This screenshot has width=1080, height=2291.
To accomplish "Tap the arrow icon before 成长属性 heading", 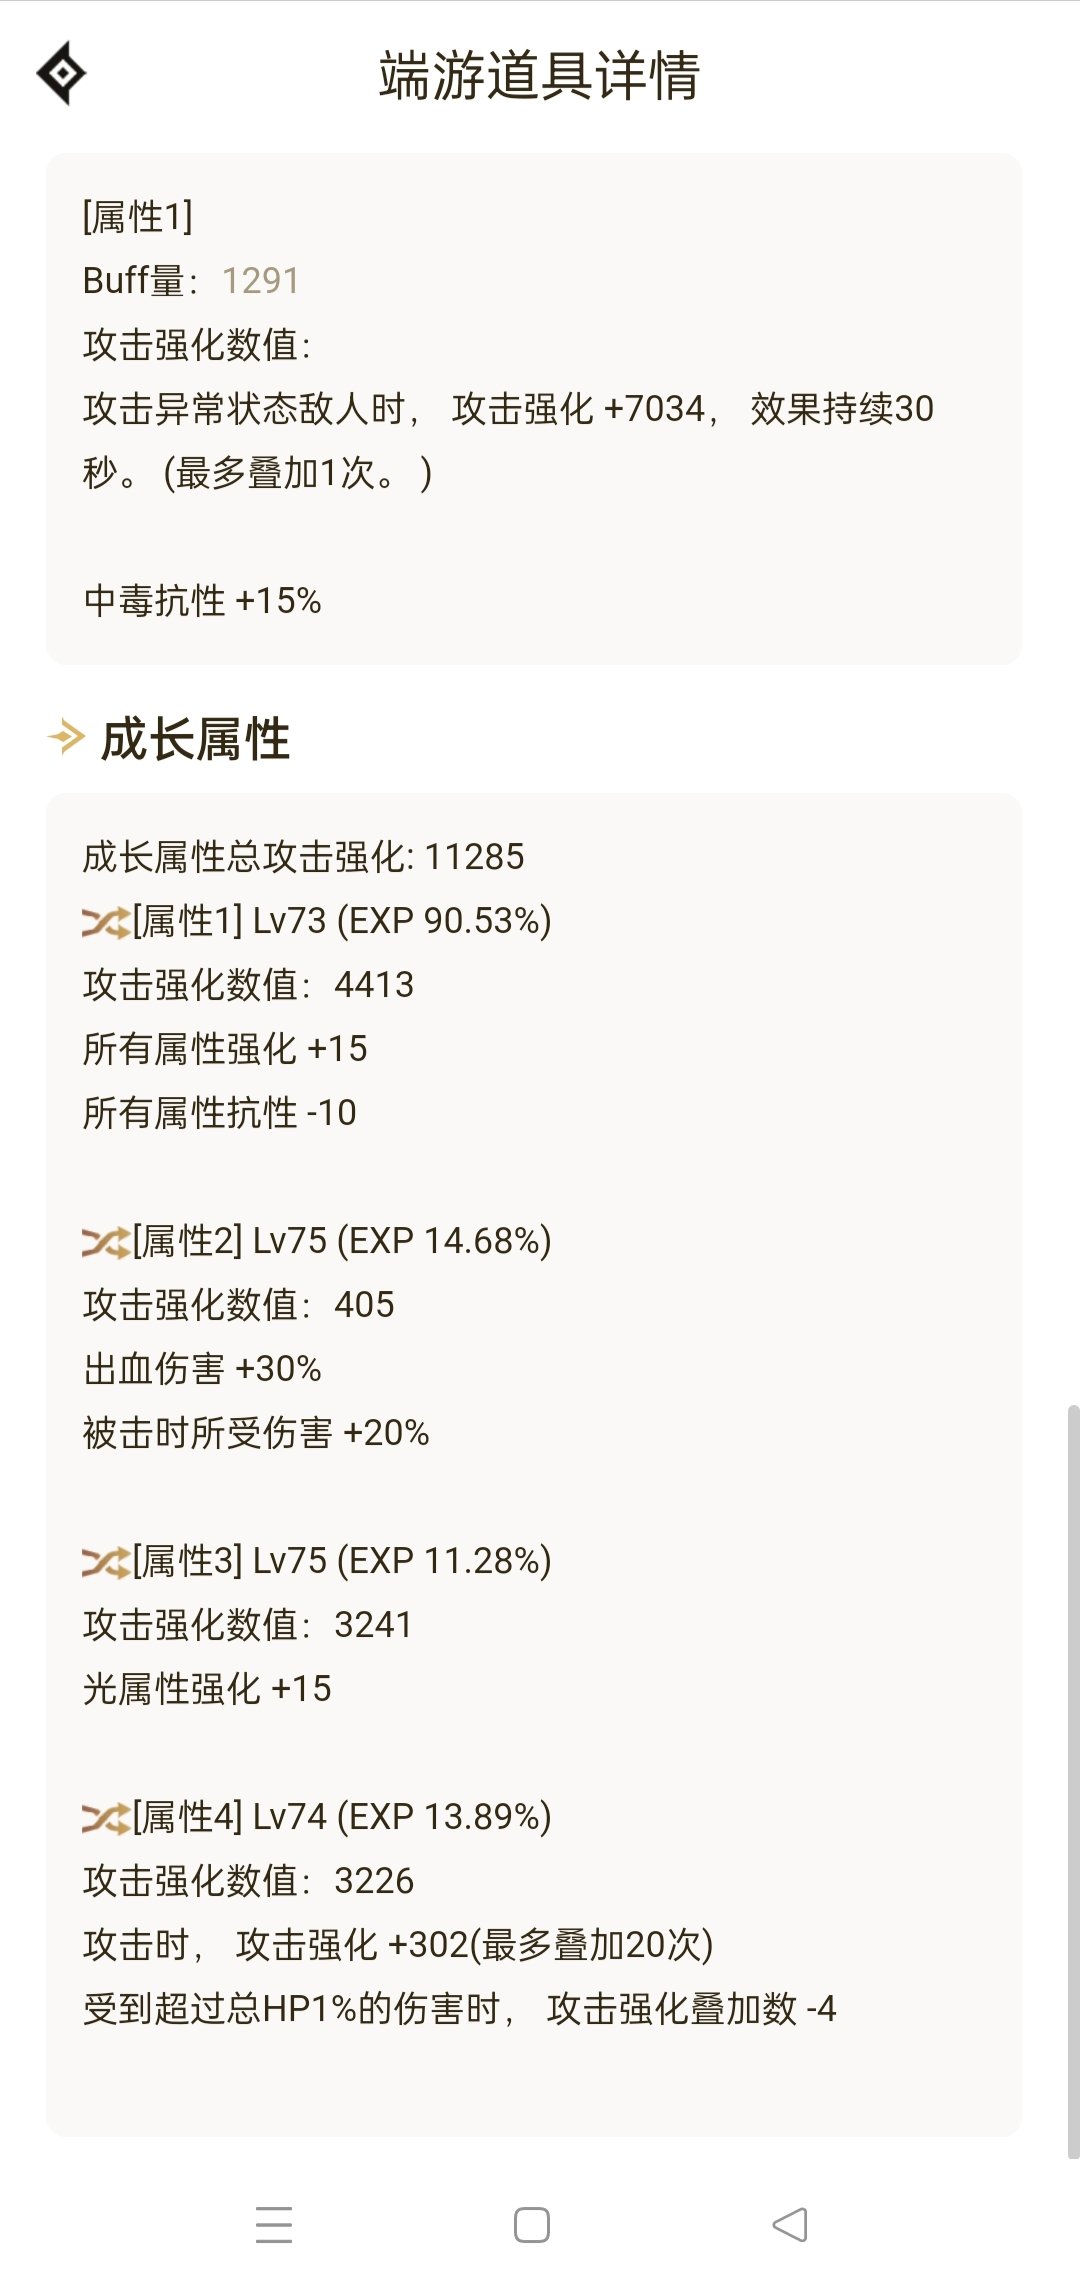I will point(67,738).
